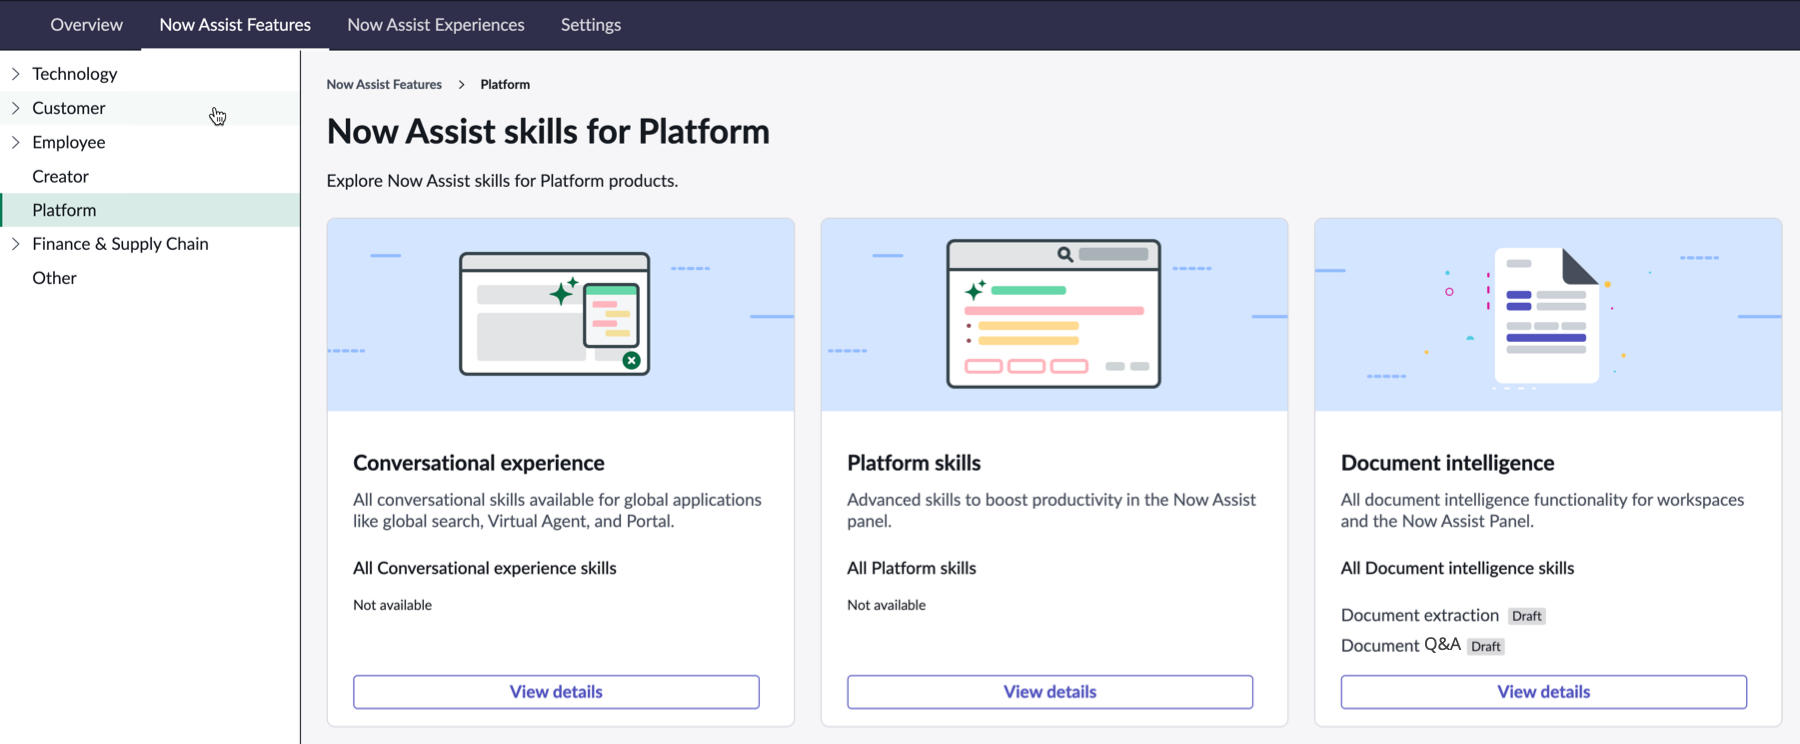1800x744 pixels.
Task: Select Other in the sidebar
Action: pos(54,278)
